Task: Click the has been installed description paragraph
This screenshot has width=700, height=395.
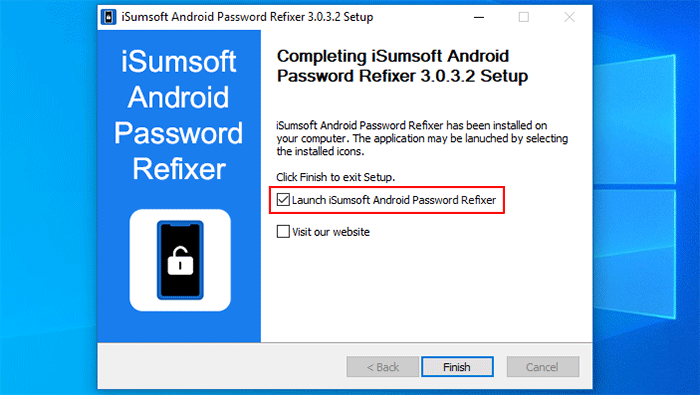Action: pos(422,138)
